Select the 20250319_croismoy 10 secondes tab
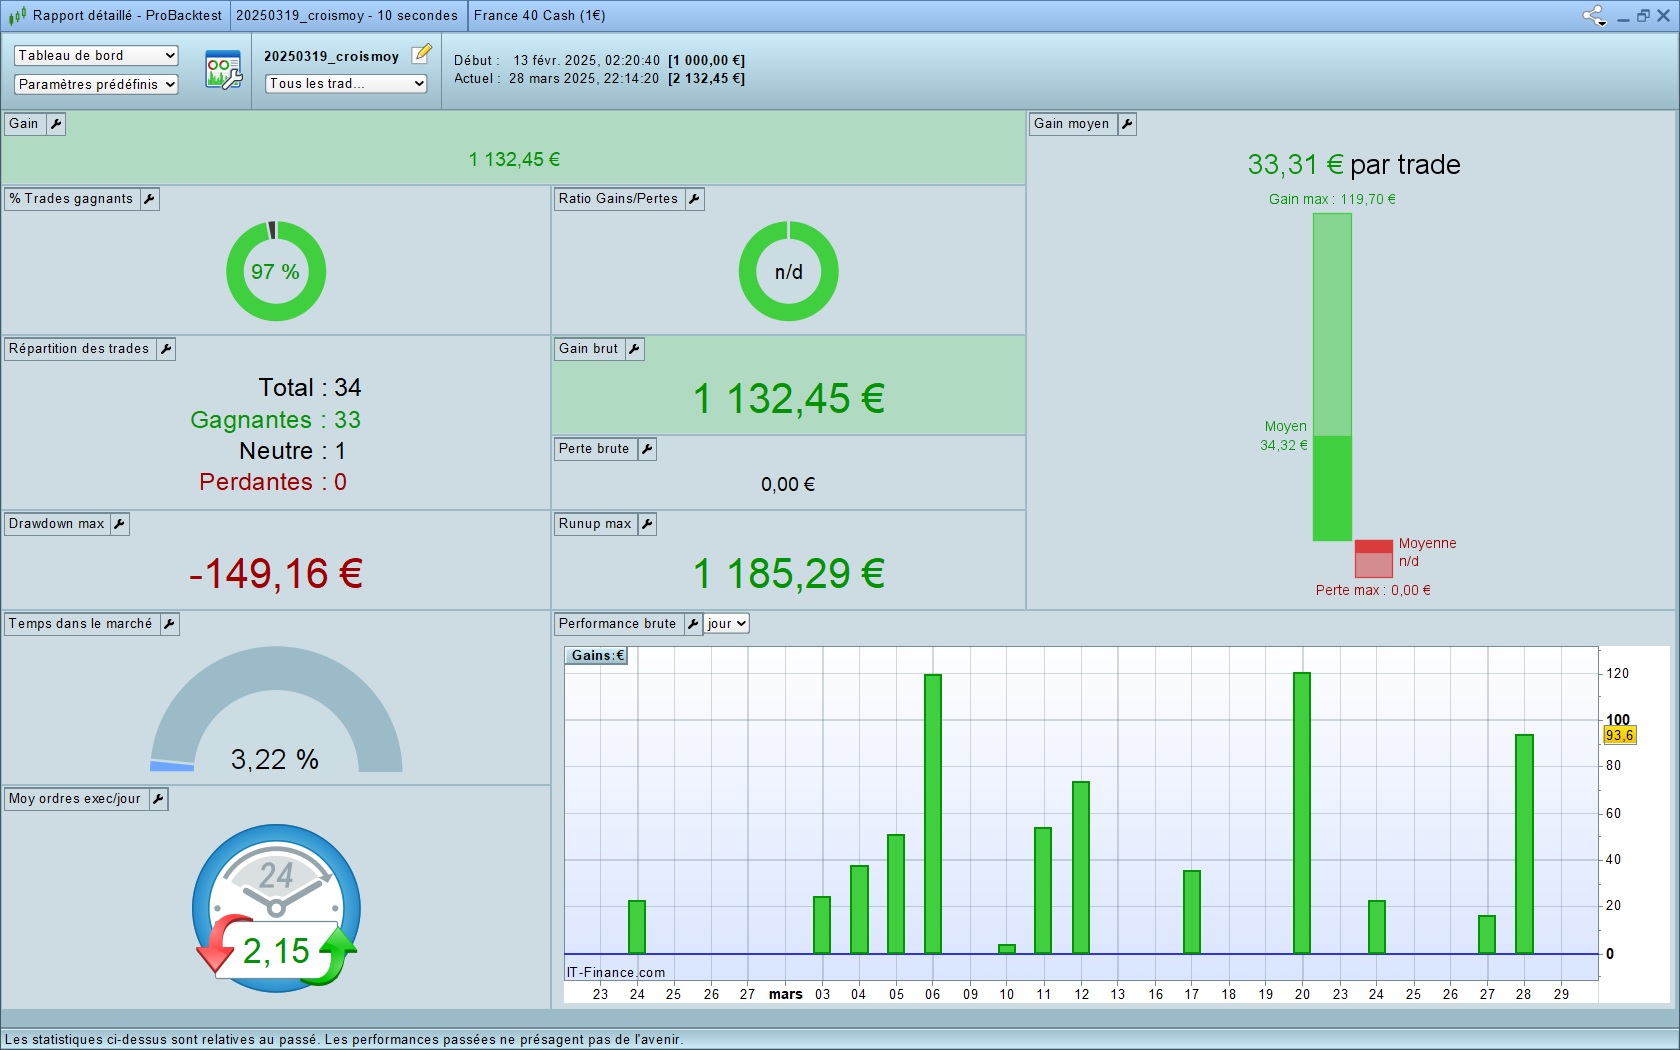The image size is (1680, 1050). (x=346, y=15)
